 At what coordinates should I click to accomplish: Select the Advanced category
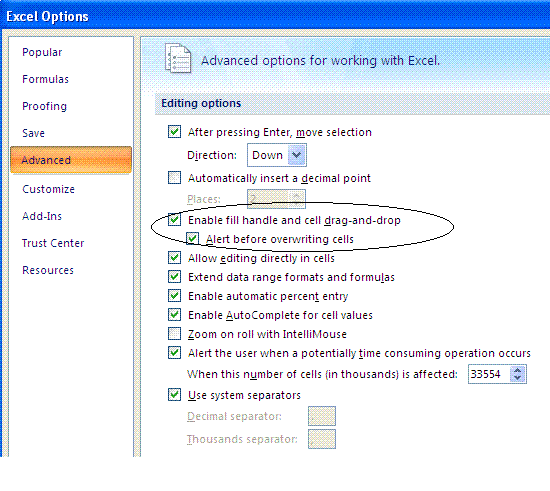click(x=71, y=160)
